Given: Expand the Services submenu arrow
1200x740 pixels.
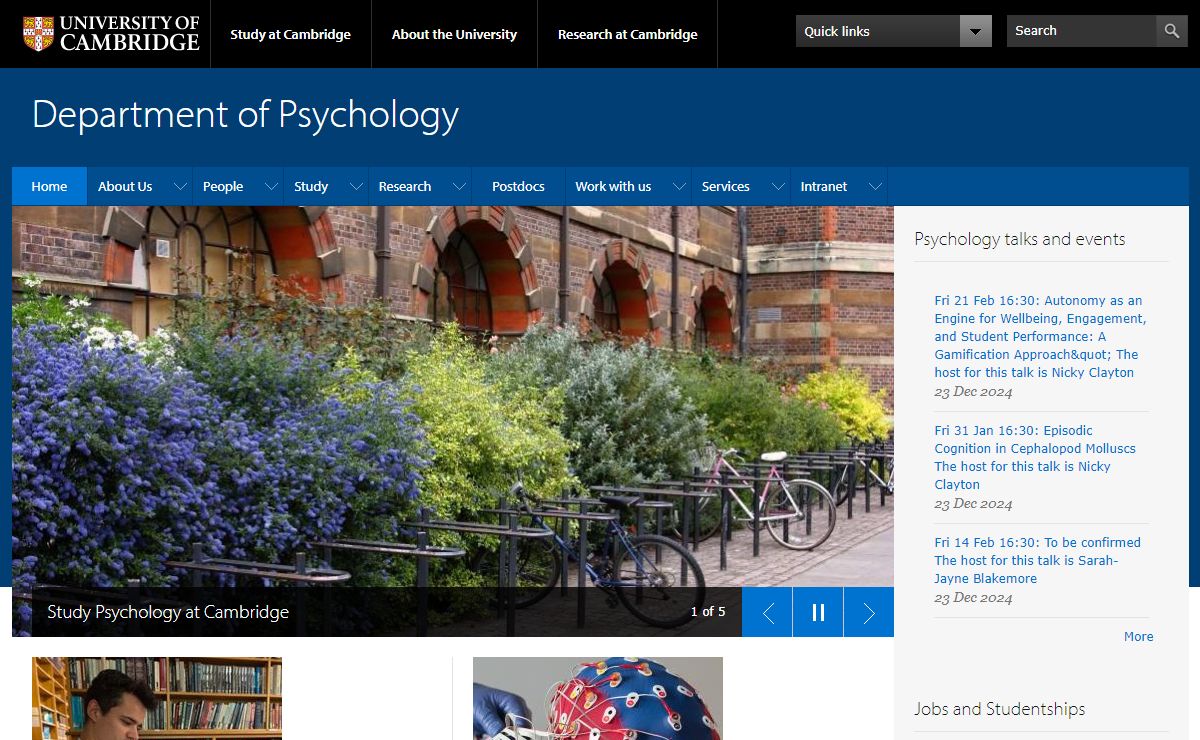Looking at the screenshot, I should (x=777, y=186).
